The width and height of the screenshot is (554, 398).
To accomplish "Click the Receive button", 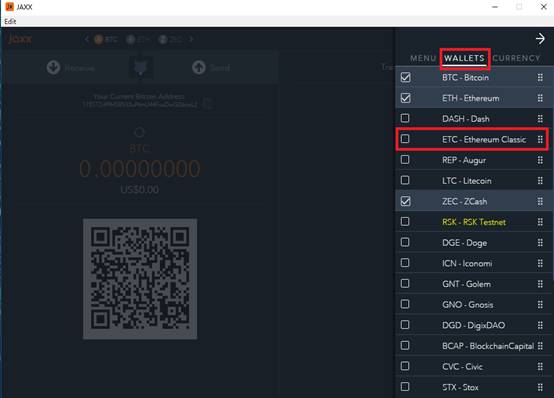I will (70, 67).
